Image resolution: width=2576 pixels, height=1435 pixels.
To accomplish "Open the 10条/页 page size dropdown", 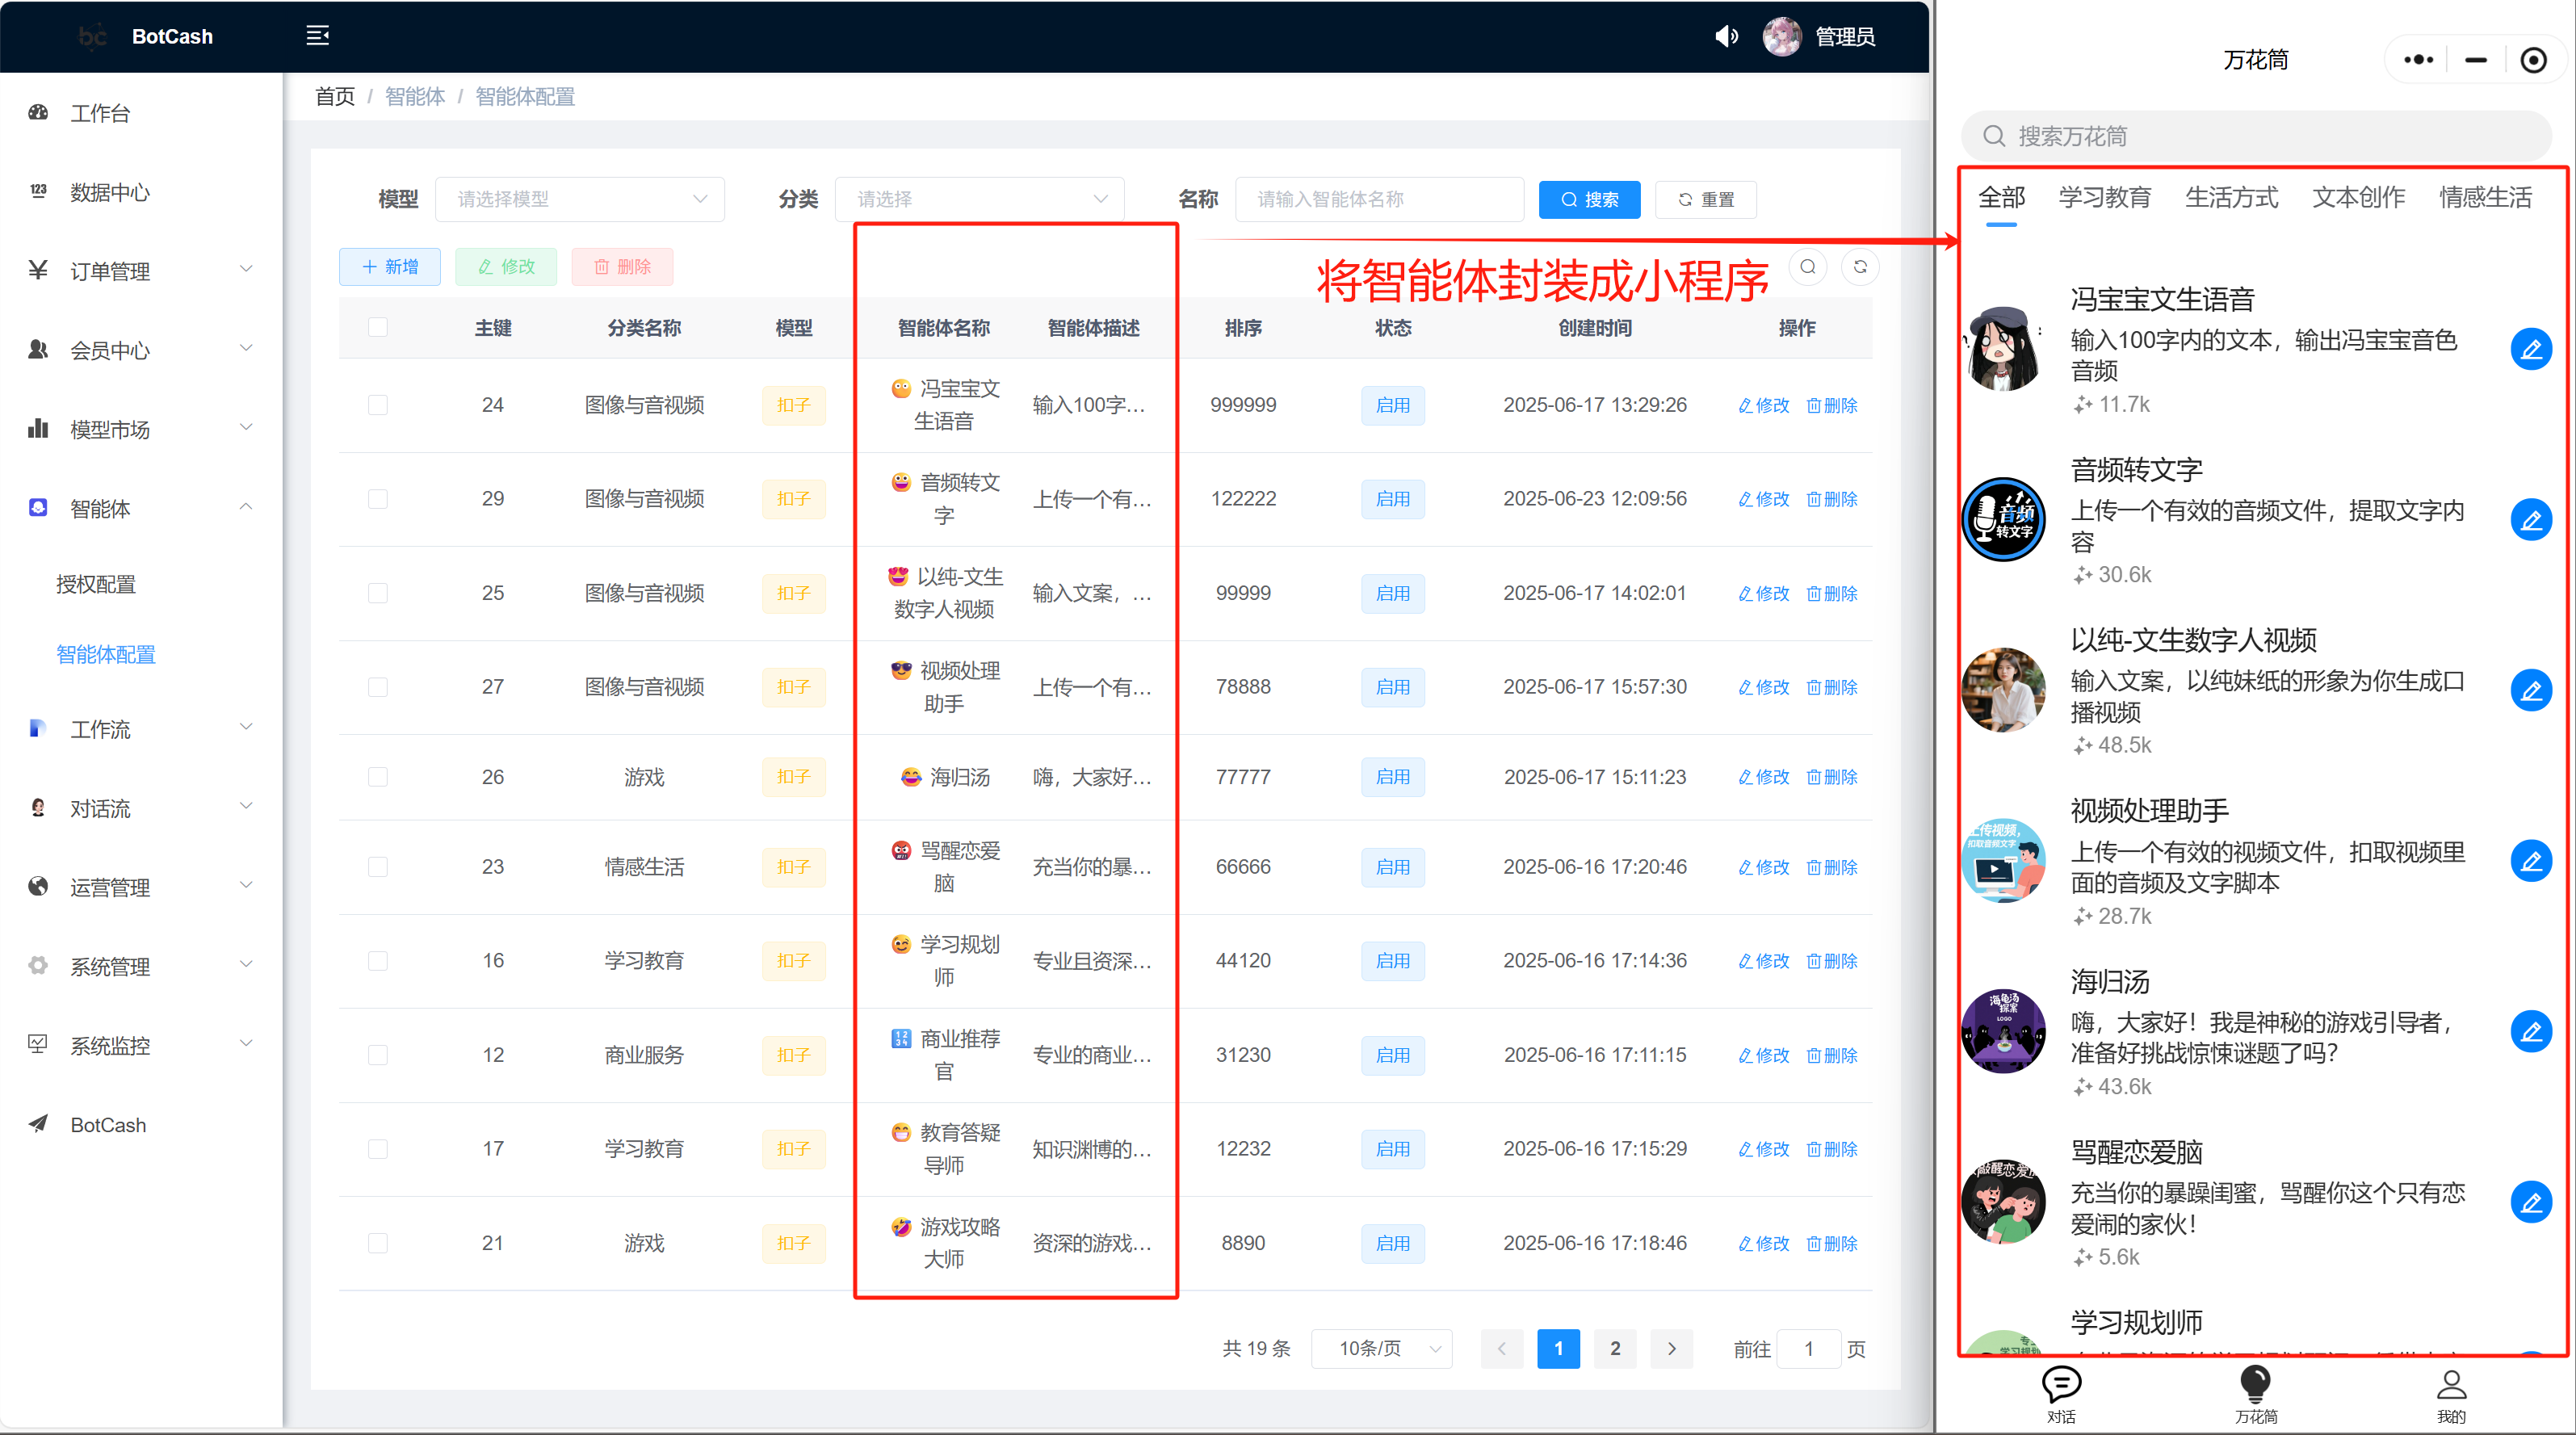I will (x=1382, y=1349).
